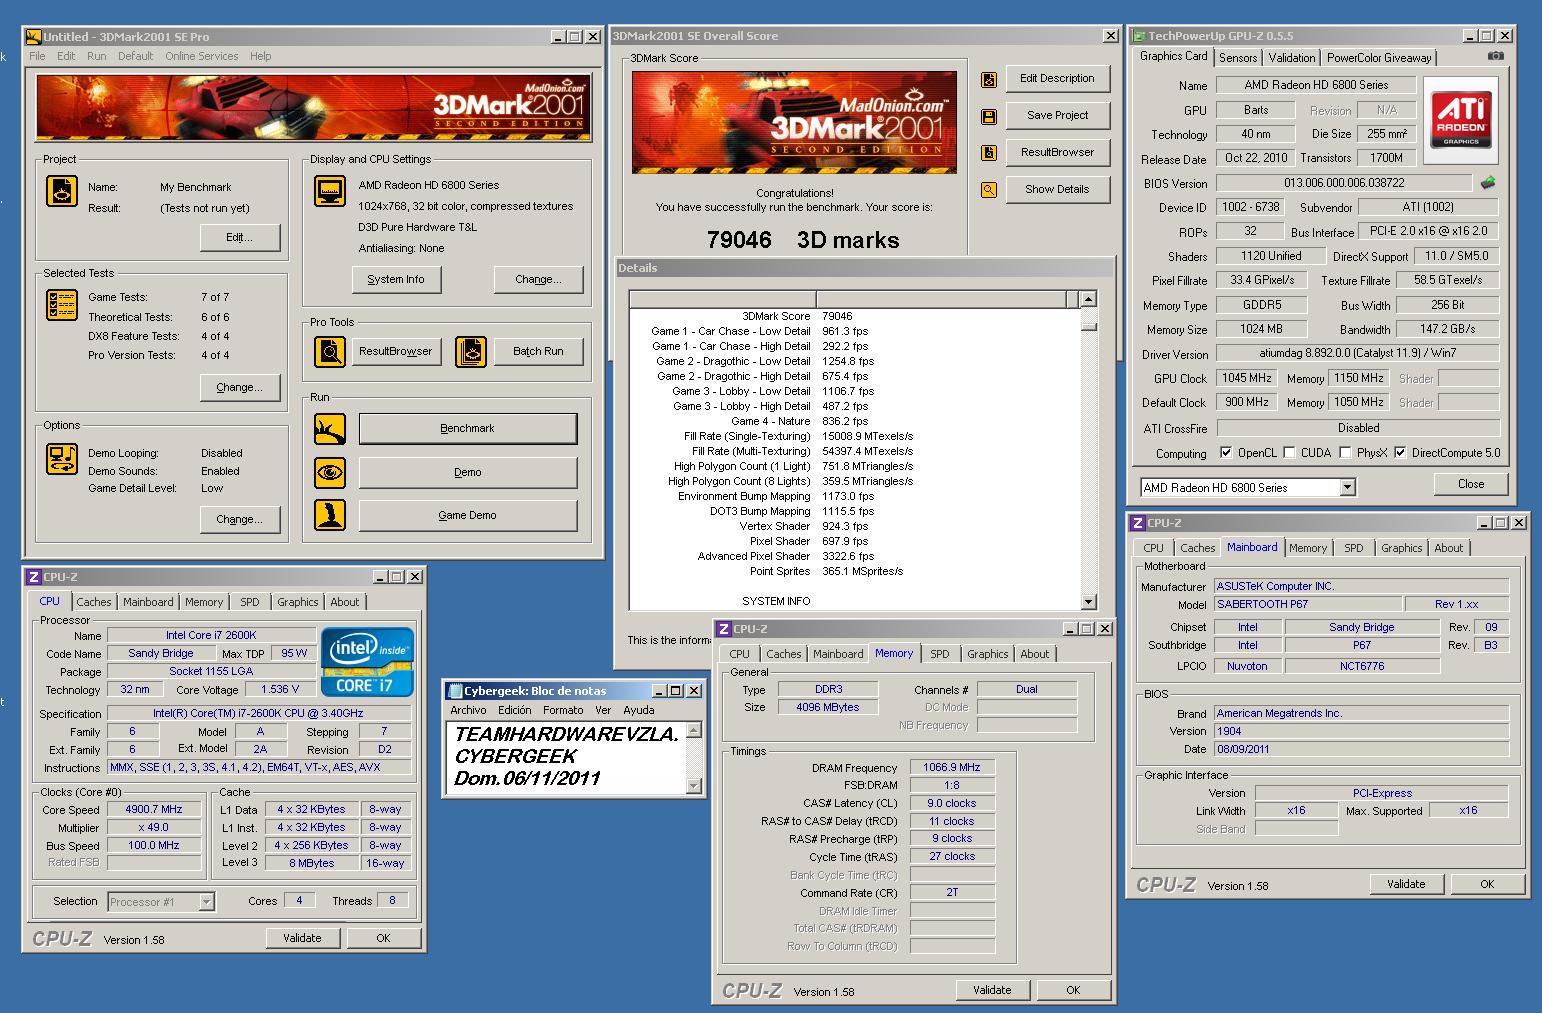Click the ResultBrowser icon in Overall Score window
The height and width of the screenshot is (1013, 1542).
pos(989,153)
